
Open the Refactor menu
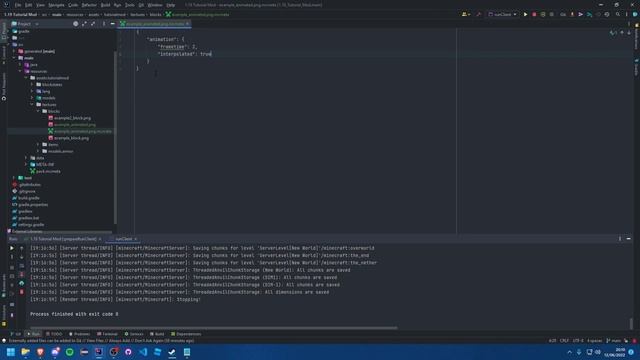[89, 5]
